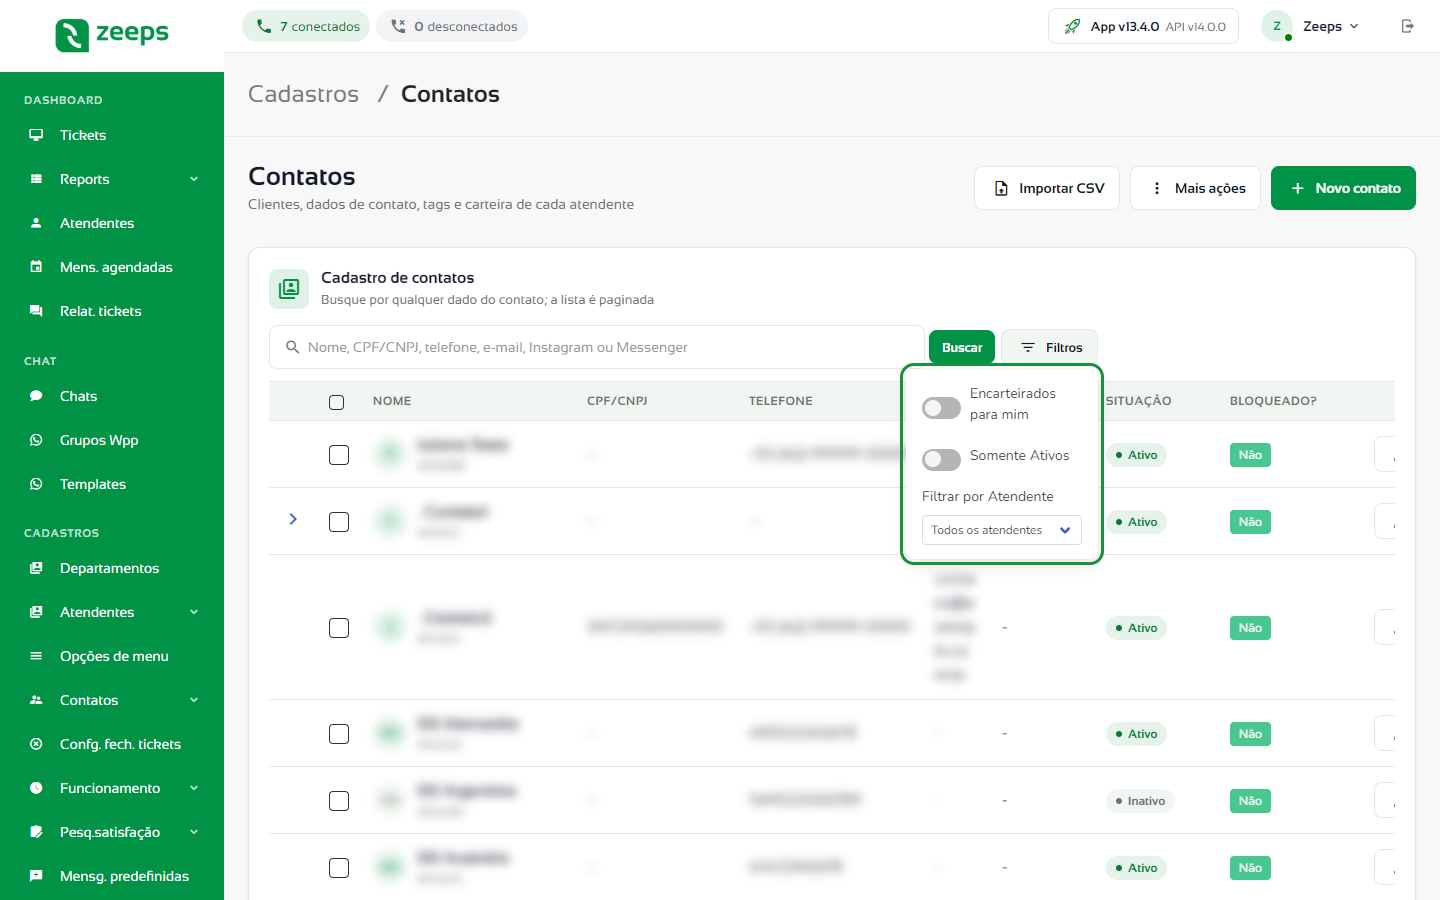Expand the second contact row chevron

point(293,519)
